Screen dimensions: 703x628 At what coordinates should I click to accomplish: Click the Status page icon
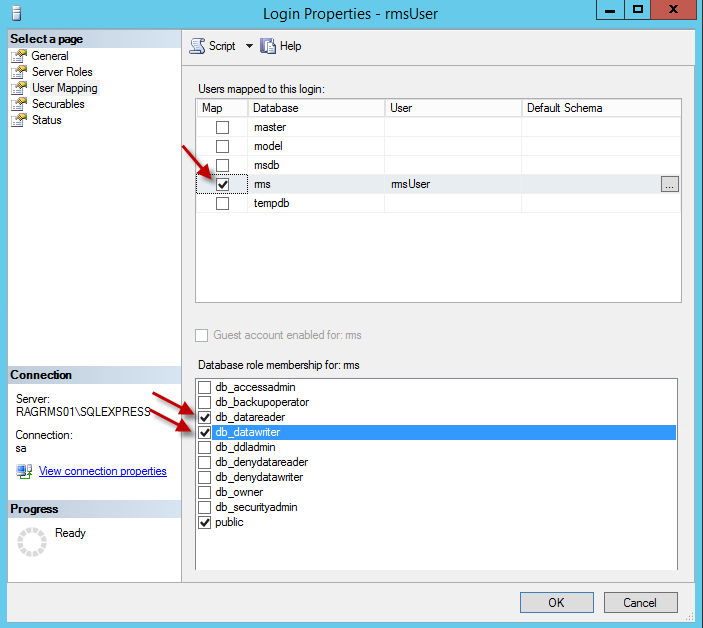[x=19, y=120]
